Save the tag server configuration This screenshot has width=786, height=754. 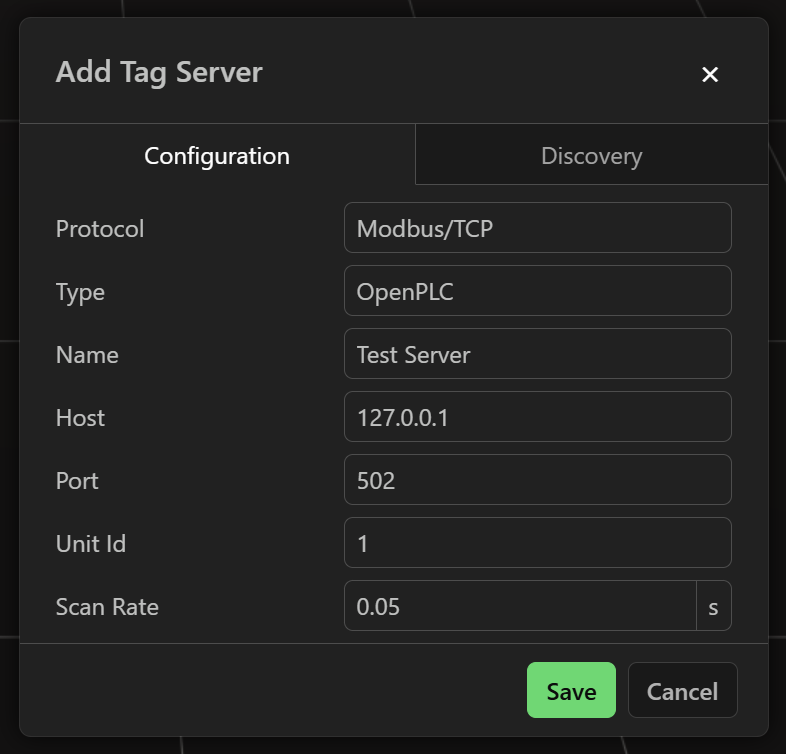pyautogui.click(x=571, y=691)
